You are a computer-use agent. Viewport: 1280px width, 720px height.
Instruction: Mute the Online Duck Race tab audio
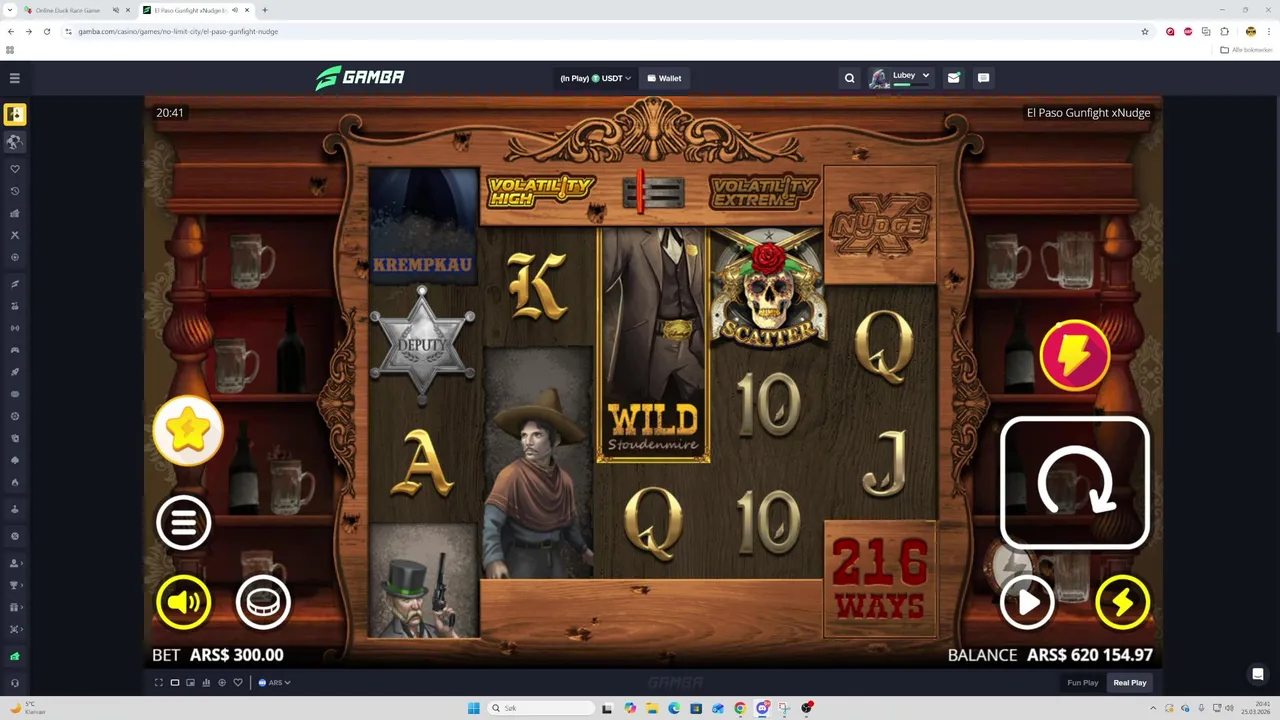pyautogui.click(x=116, y=10)
